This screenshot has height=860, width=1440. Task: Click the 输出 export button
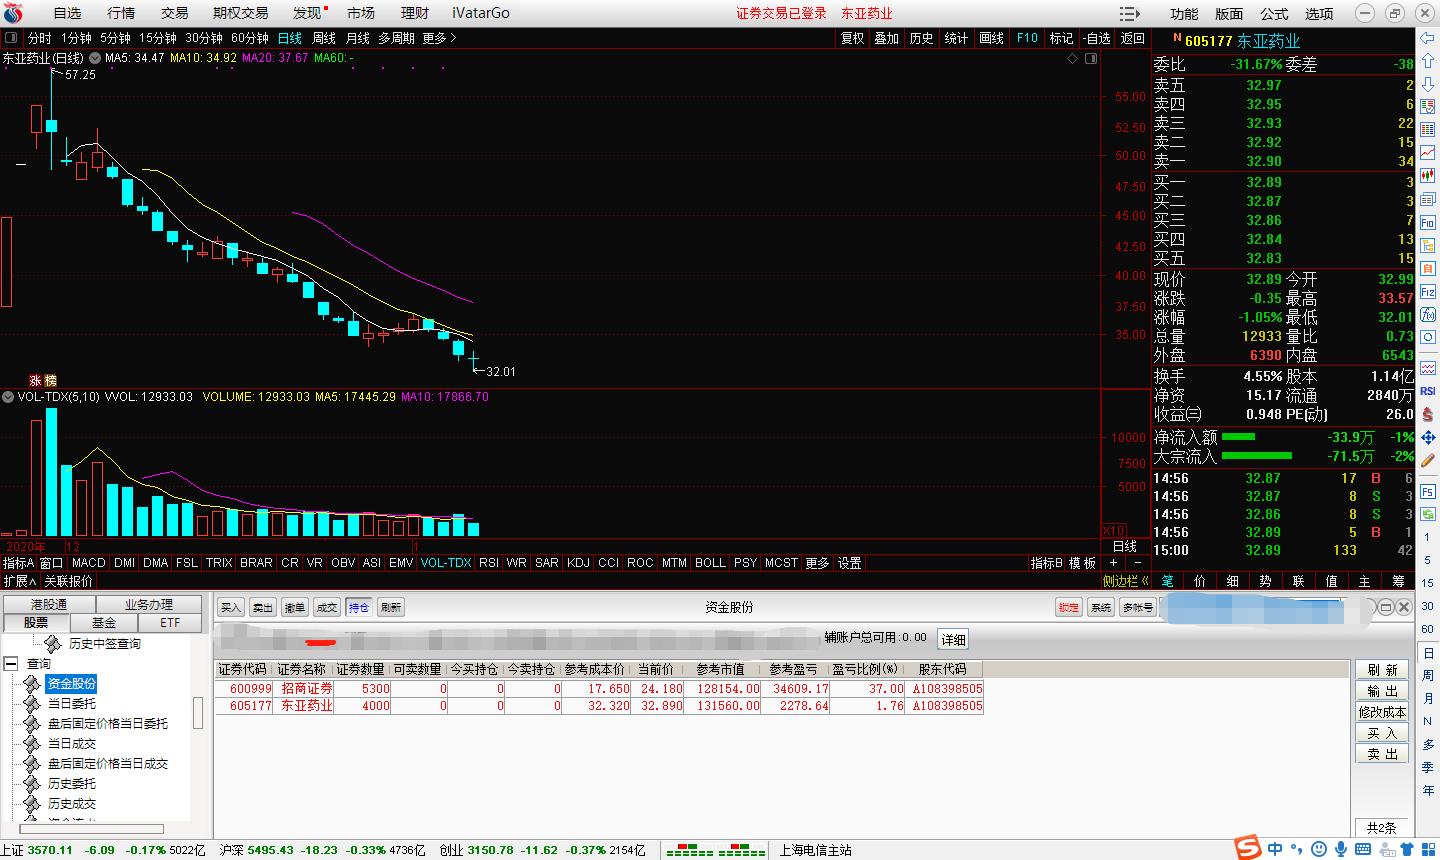(1382, 691)
